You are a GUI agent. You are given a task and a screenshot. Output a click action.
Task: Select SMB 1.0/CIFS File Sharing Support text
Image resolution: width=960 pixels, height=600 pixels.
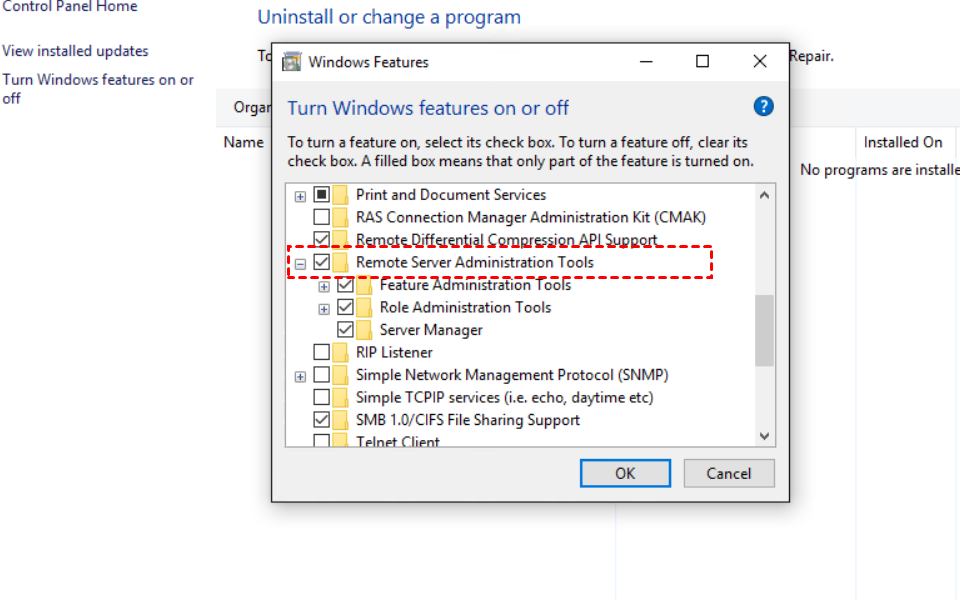click(x=468, y=420)
